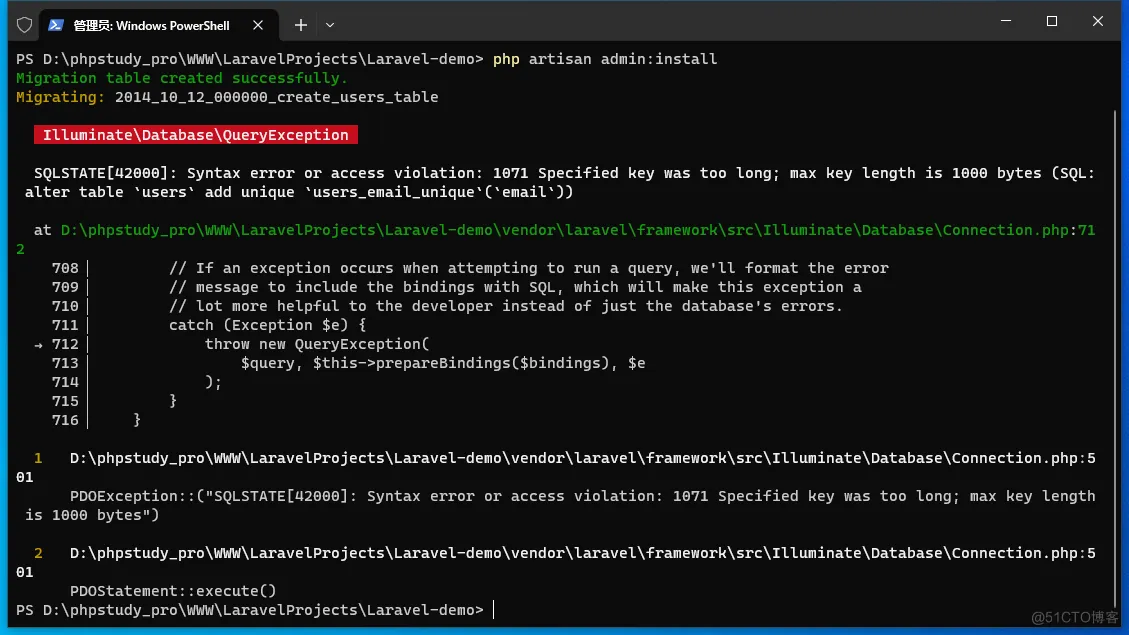The height and width of the screenshot is (635, 1129).
Task: Click the 'php artisan admin:install' command text
Action: 605,59
